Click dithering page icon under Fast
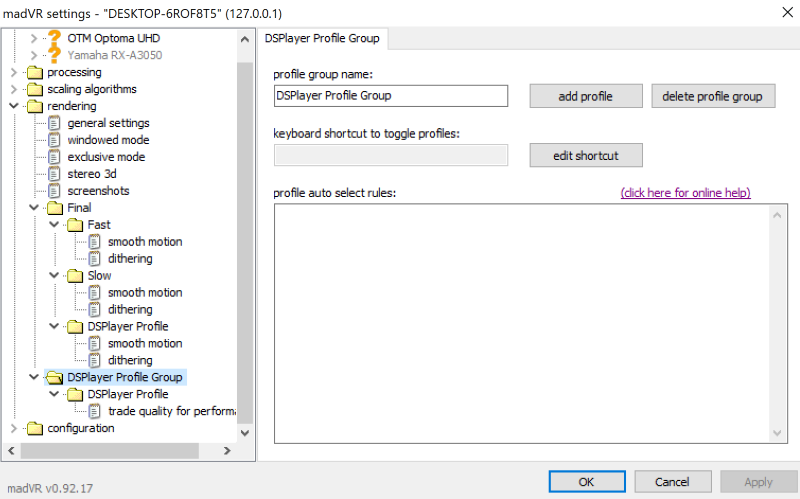 click(94, 258)
